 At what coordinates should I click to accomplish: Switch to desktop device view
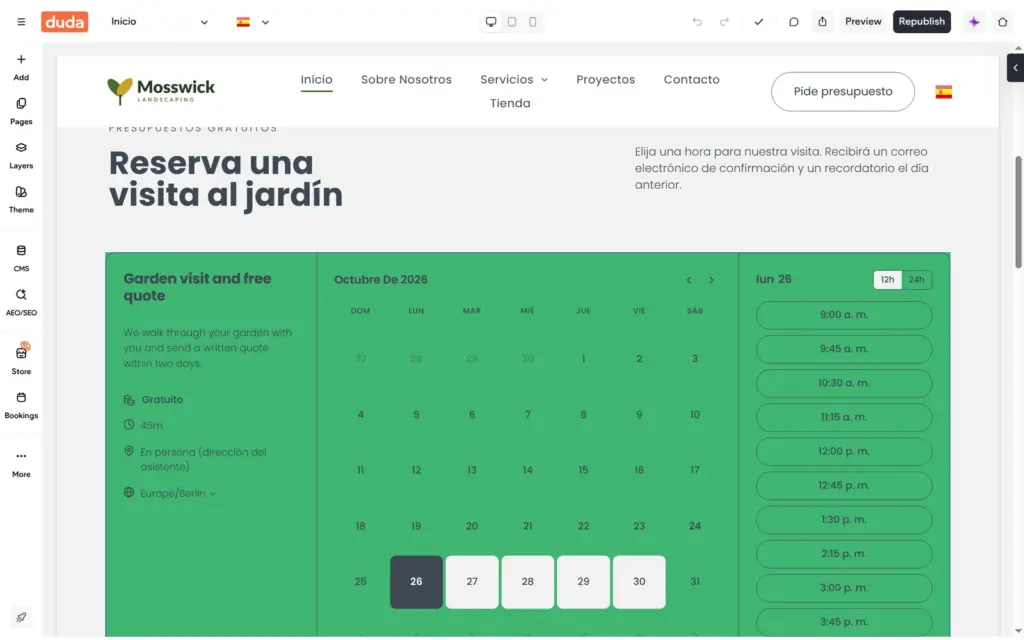(x=491, y=22)
